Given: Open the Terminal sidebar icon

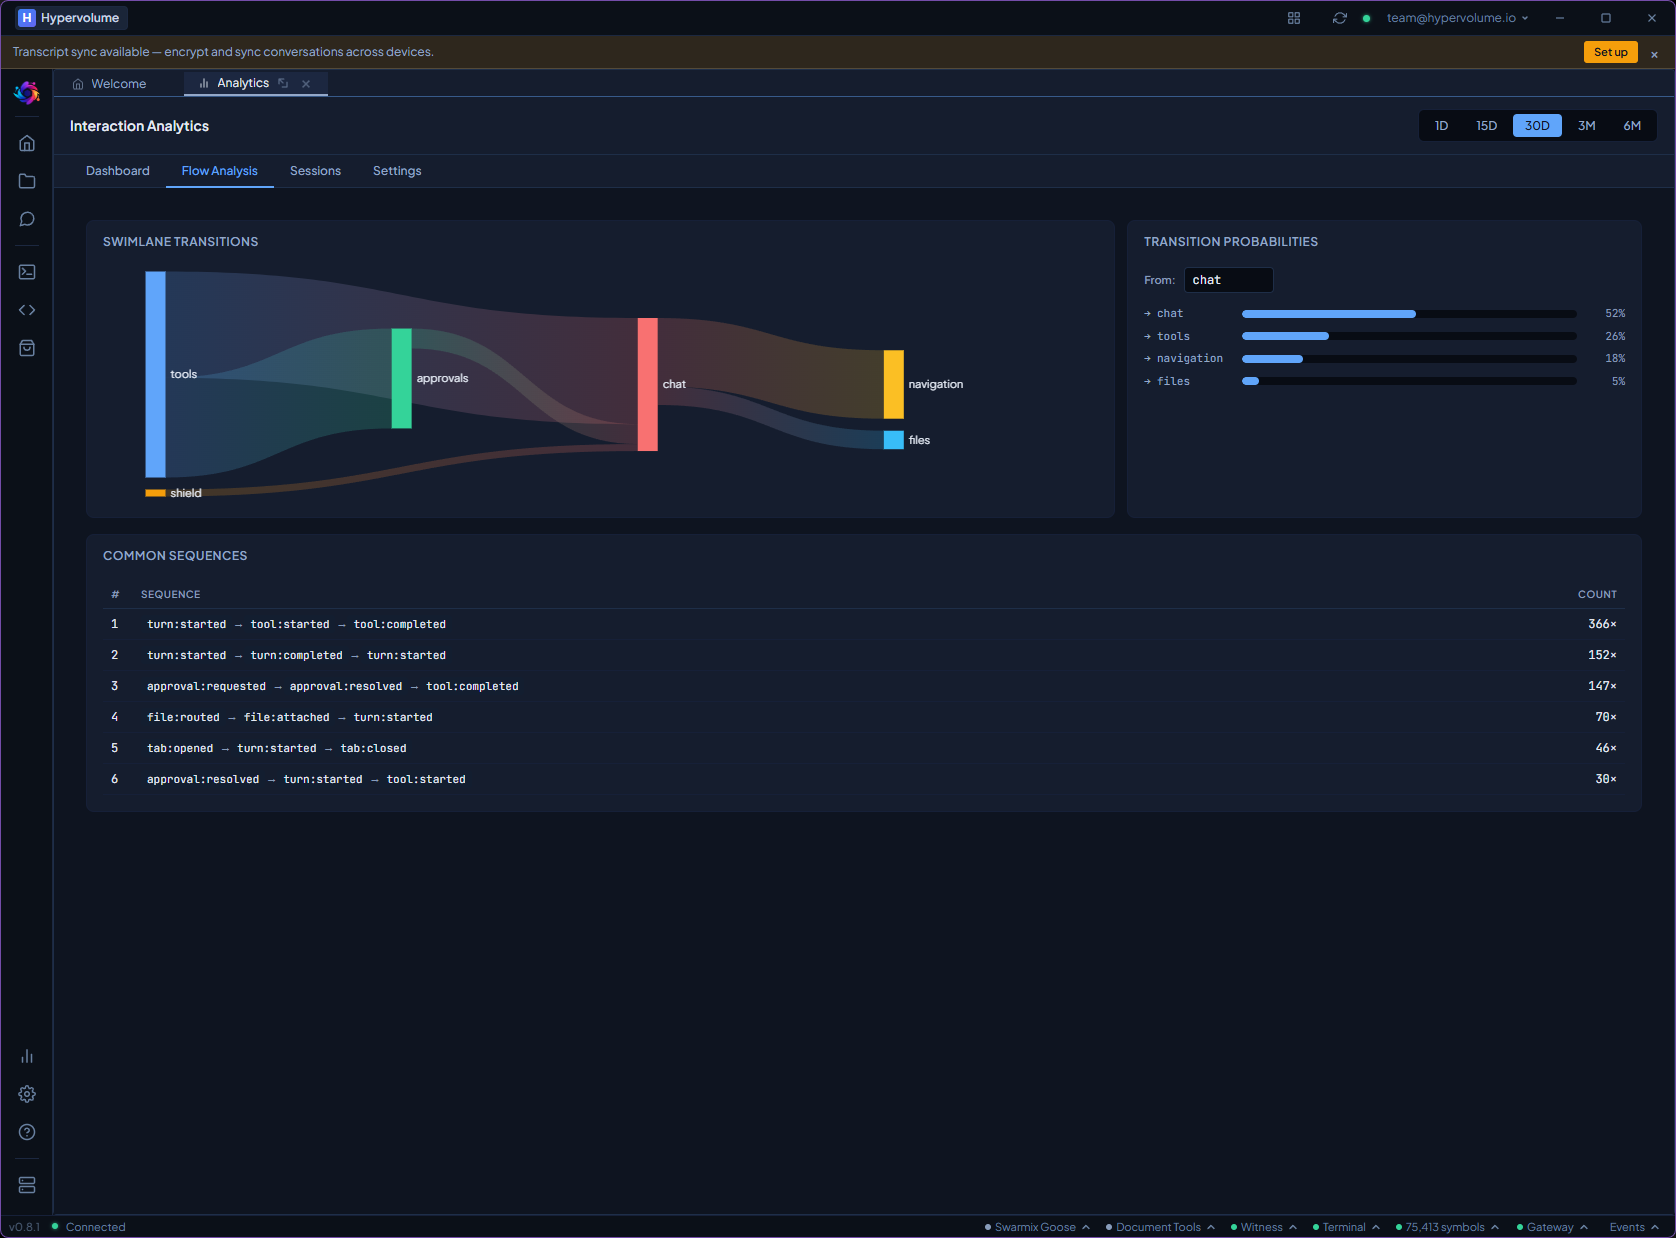Looking at the screenshot, I should (x=27, y=272).
